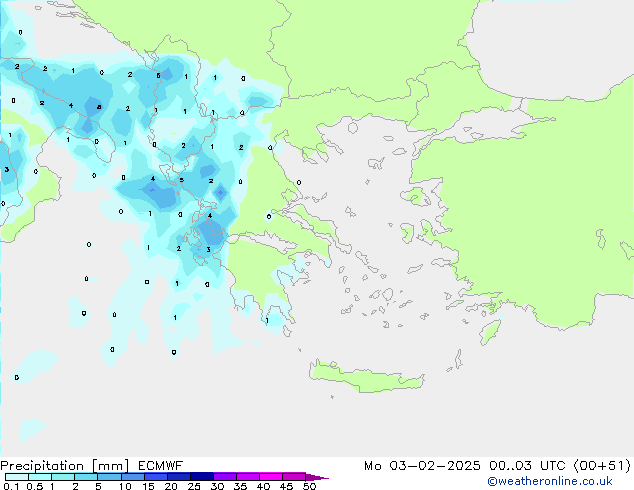Screen dimensions: 634x490
Task: Click the 'ECMWF' model label
Action: [x=161, y=466]
